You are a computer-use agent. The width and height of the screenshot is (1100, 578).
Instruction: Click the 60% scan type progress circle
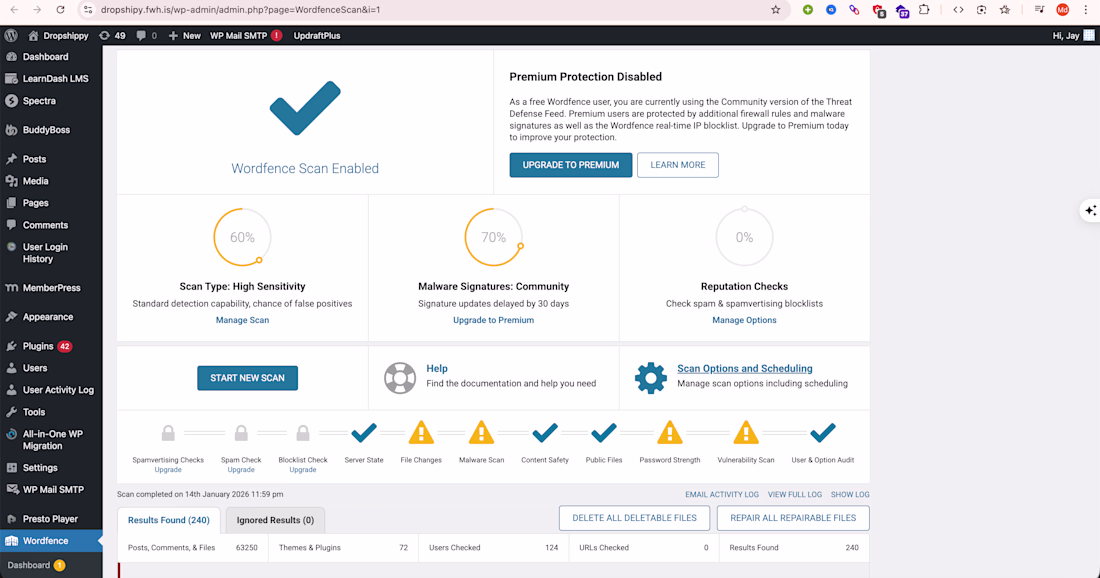point(242,237)
